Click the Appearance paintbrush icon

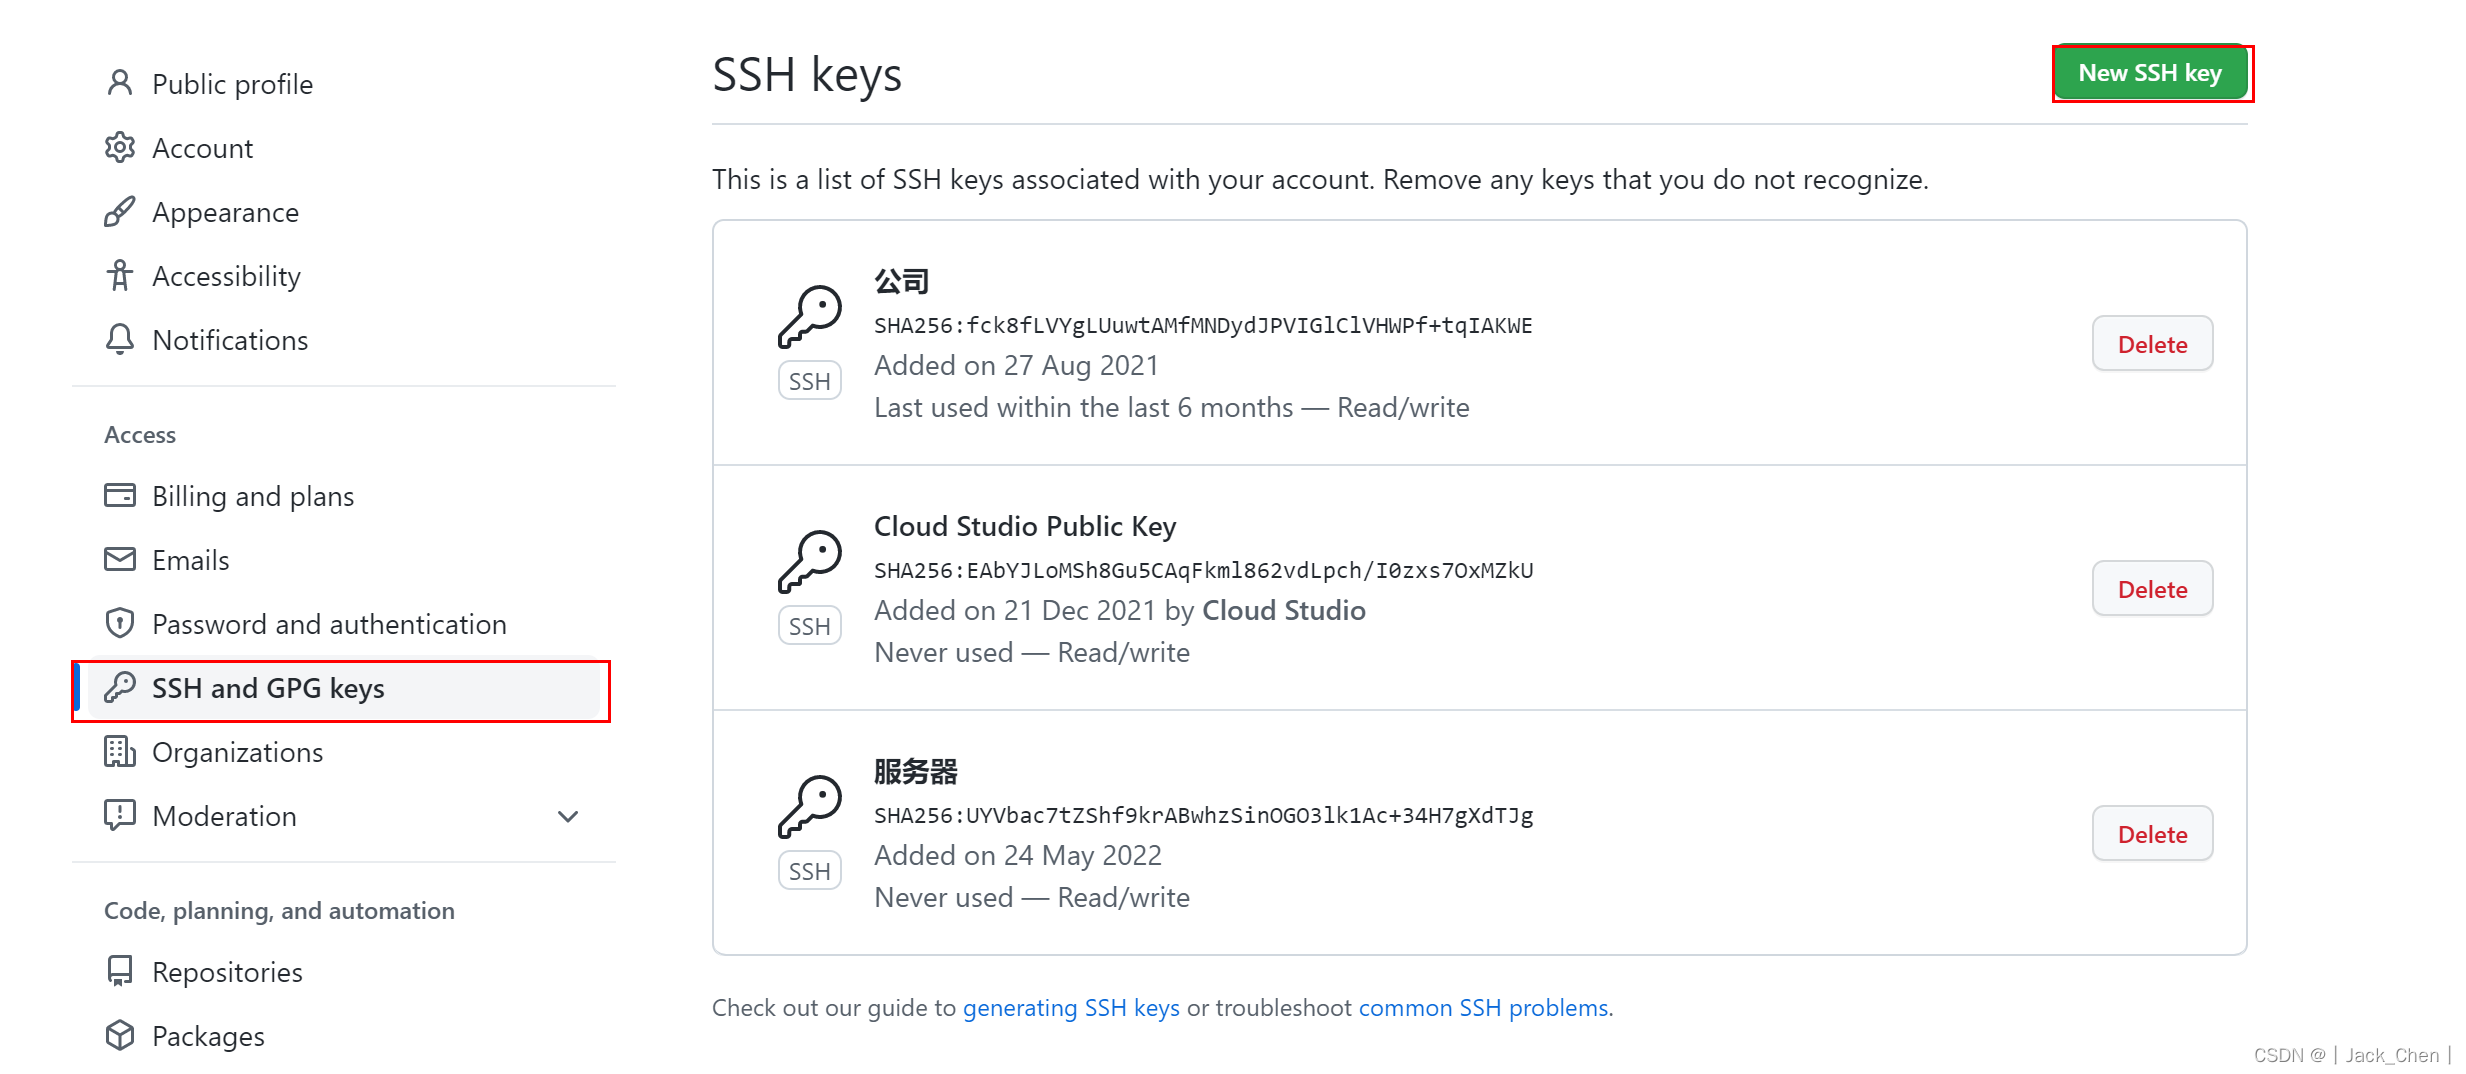pos(120,211)
